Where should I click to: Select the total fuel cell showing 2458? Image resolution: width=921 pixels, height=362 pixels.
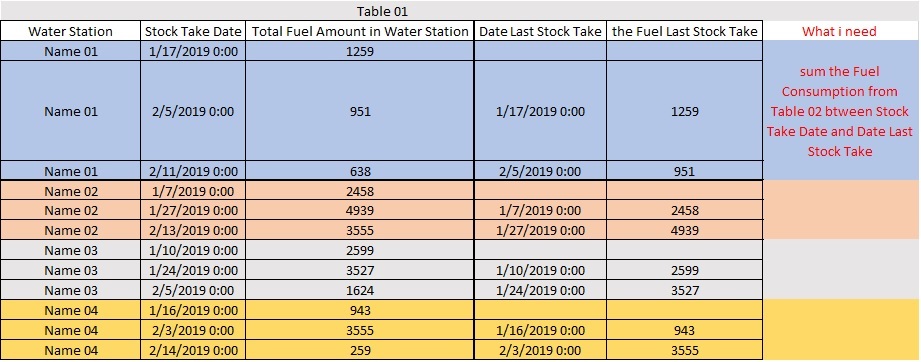(x=360, y=192)
